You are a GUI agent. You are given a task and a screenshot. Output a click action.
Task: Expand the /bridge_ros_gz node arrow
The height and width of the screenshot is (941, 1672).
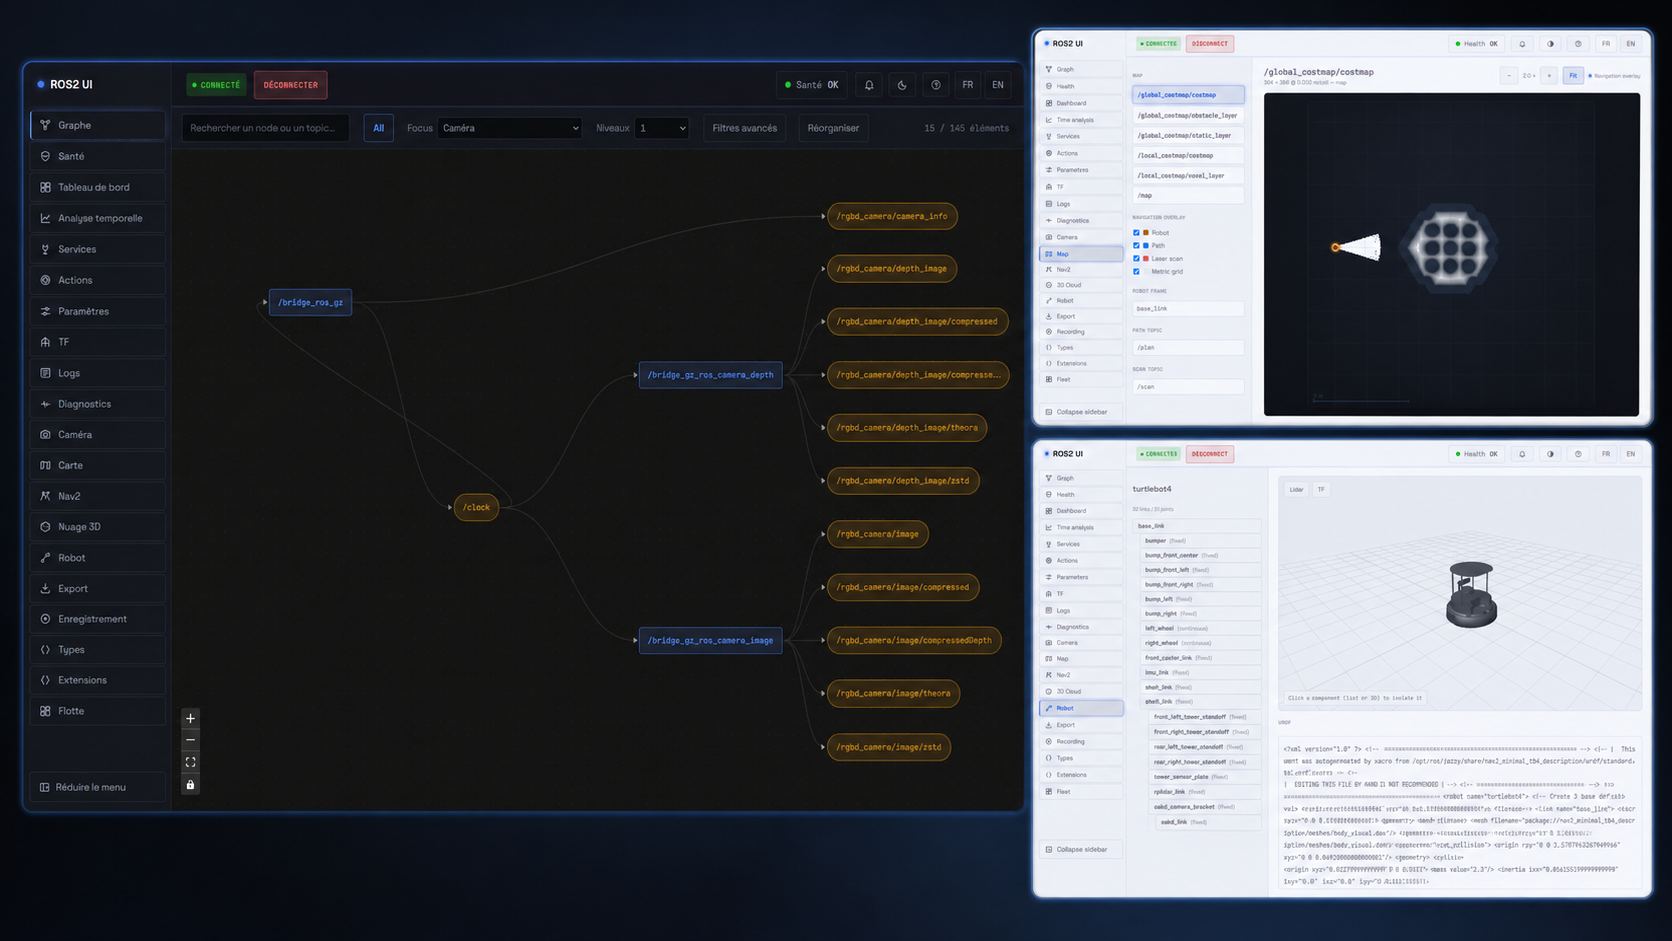coord(265,302)
